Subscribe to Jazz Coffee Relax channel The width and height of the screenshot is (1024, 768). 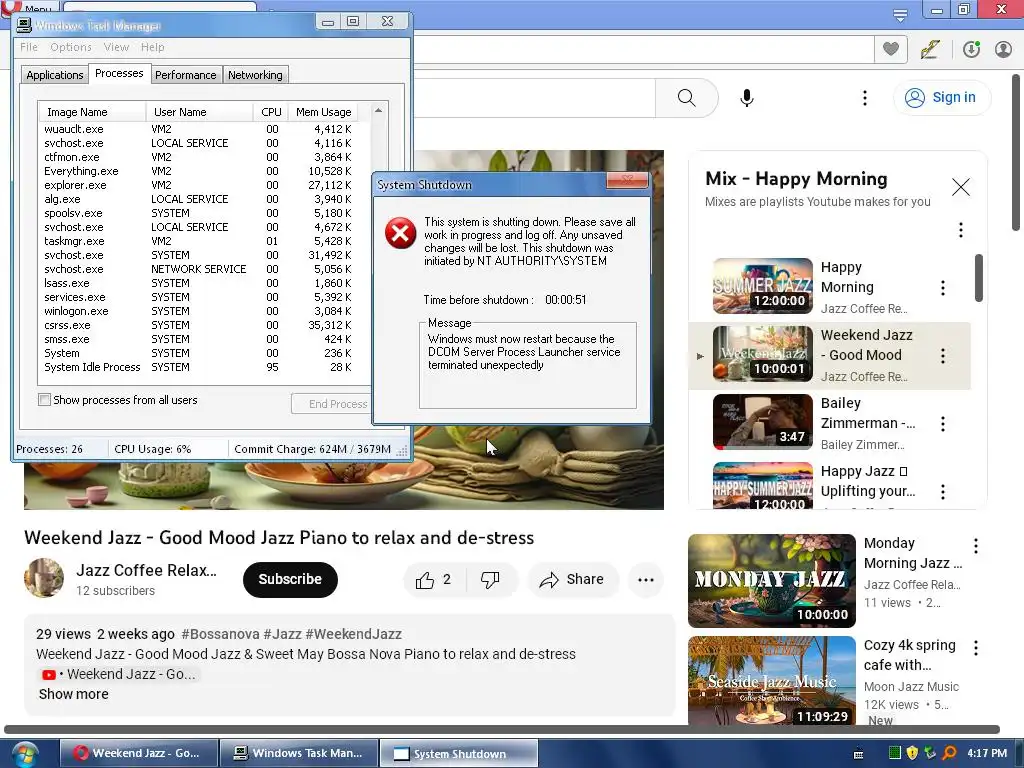point(290,579)
